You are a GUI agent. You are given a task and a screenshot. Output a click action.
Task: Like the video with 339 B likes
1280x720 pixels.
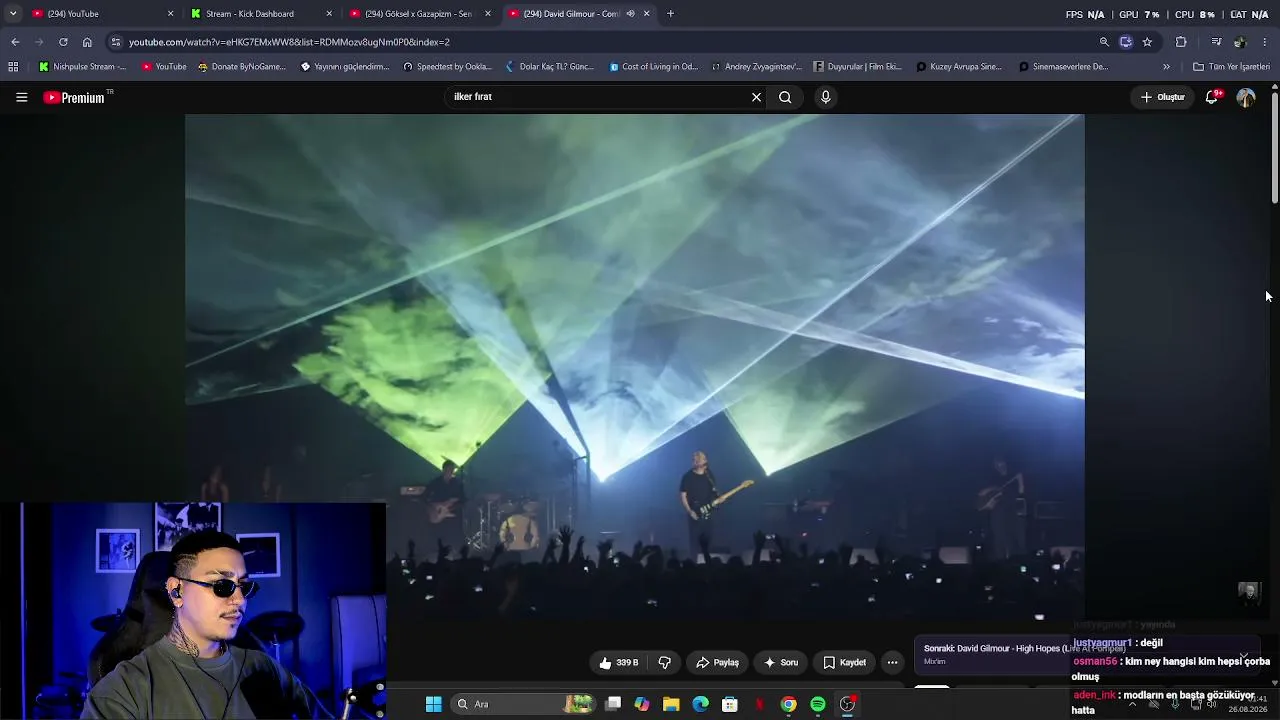[x=619, y=662]
